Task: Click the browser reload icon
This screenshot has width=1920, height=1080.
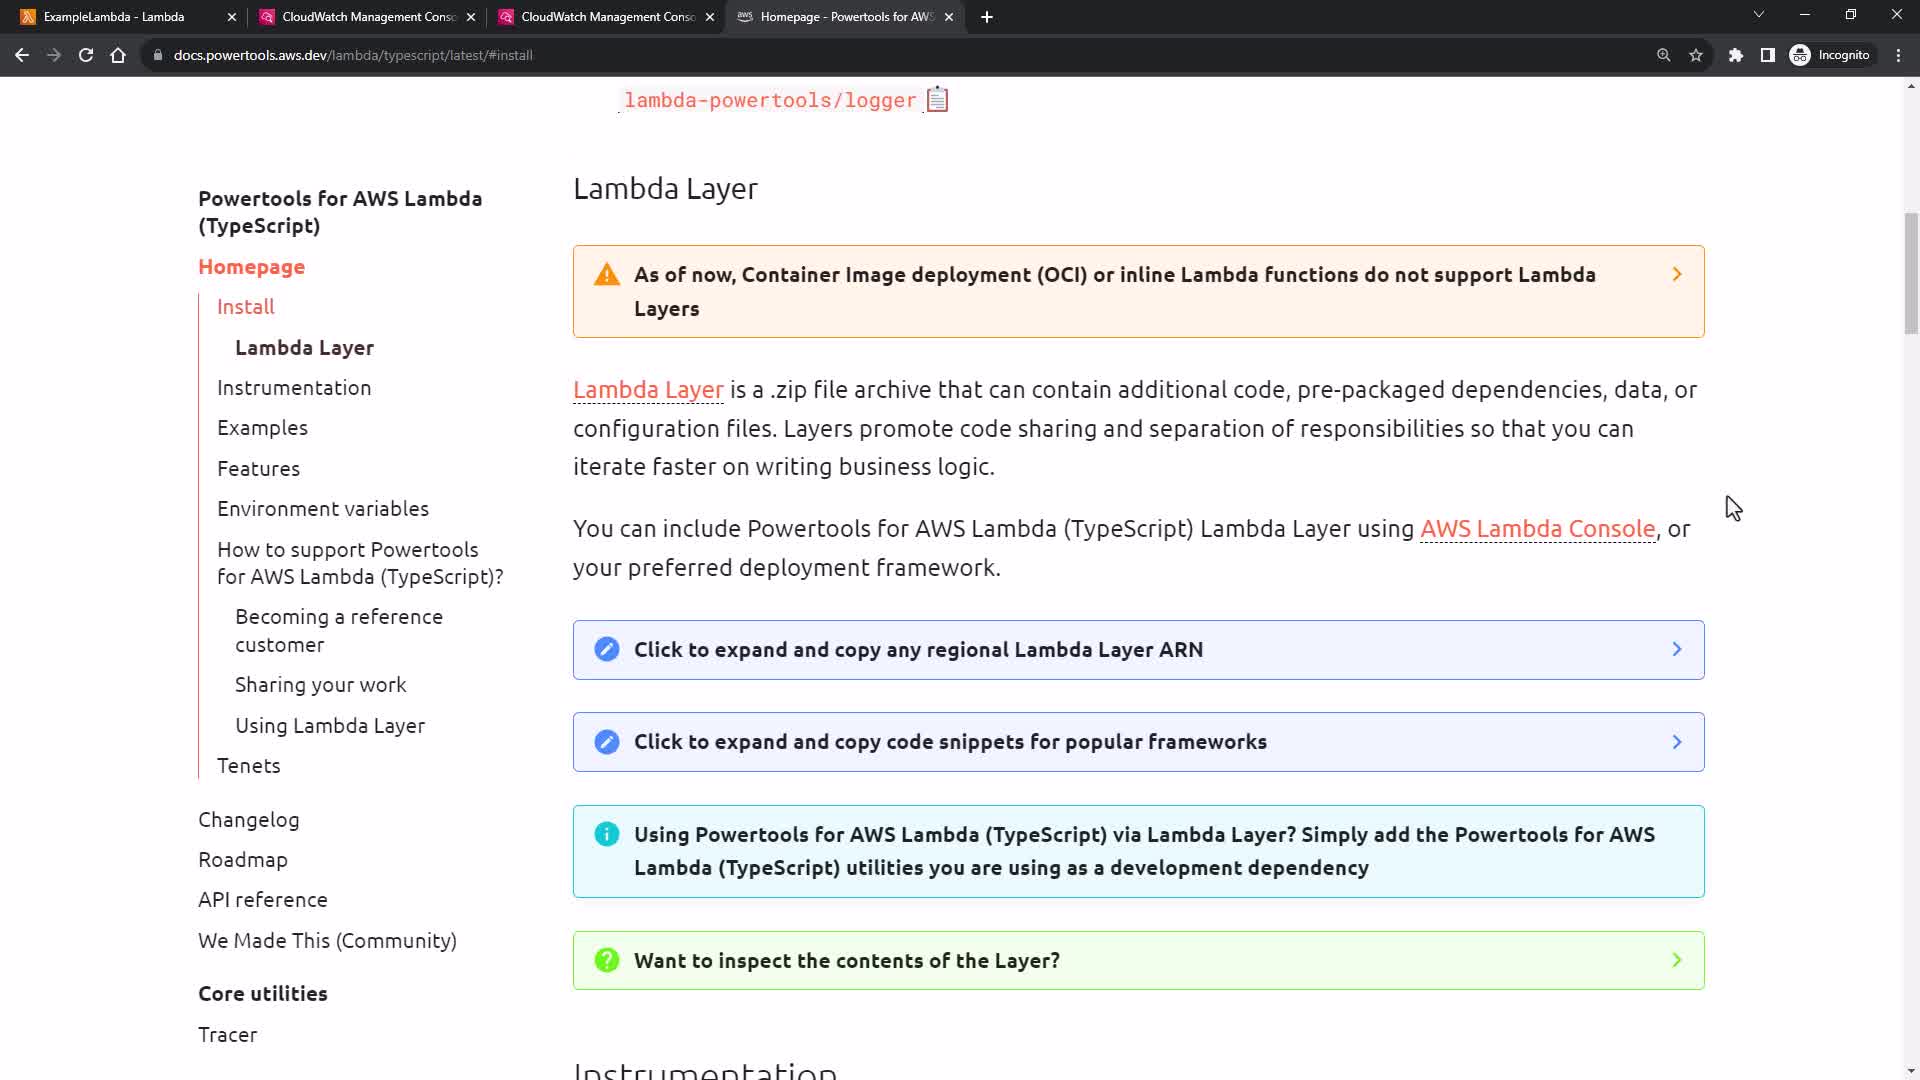Action: click(x=86, y=56)
